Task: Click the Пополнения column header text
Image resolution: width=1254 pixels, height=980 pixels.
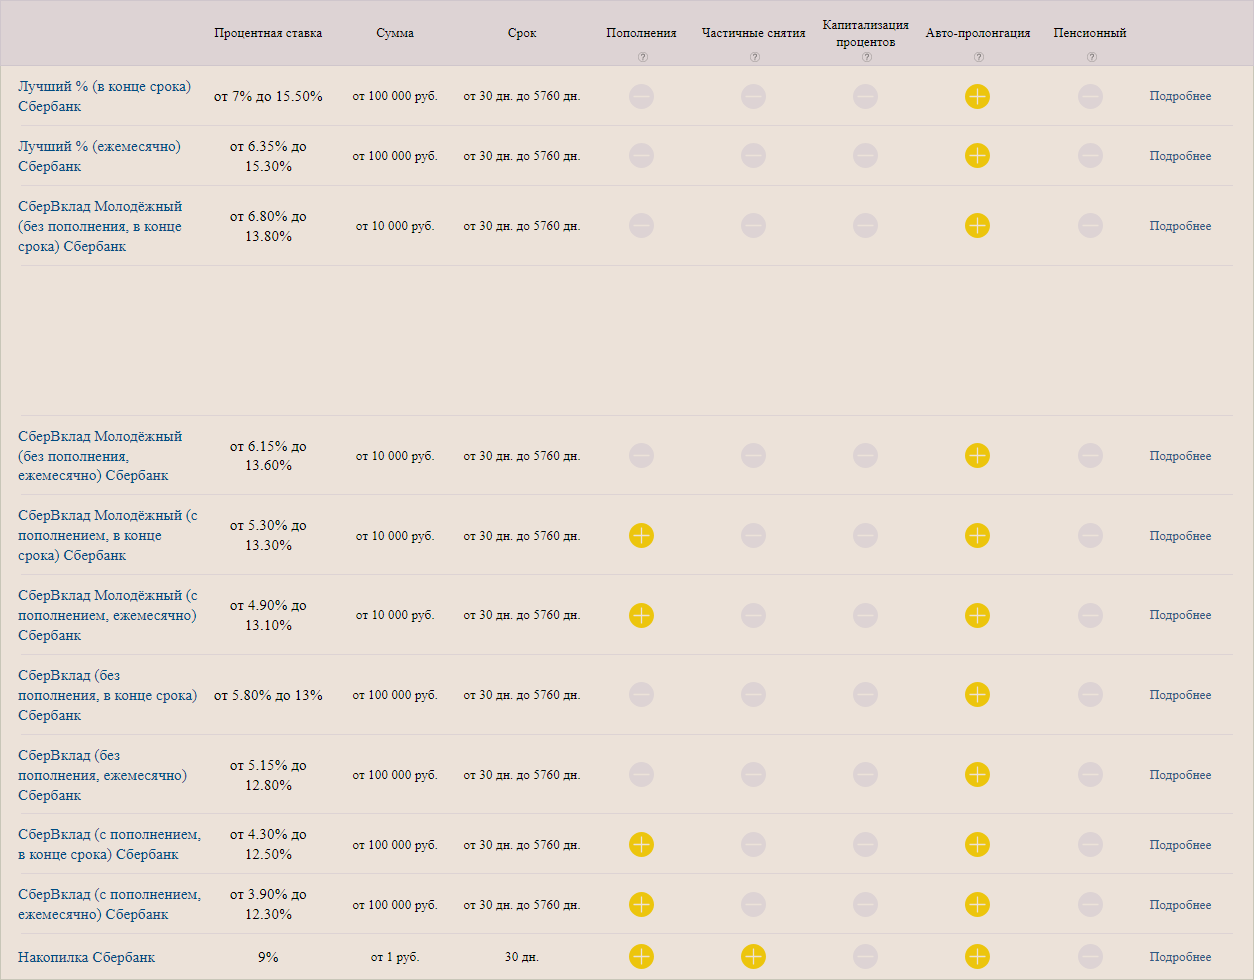Action: tap(641, 33)
